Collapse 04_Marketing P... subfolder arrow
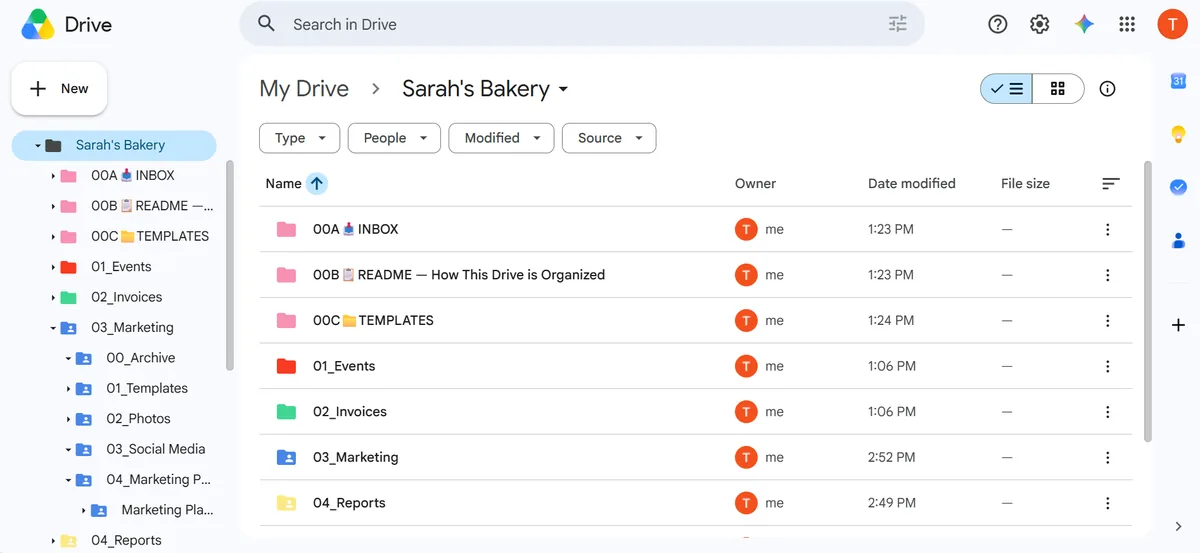 click(x=69, y=480)
